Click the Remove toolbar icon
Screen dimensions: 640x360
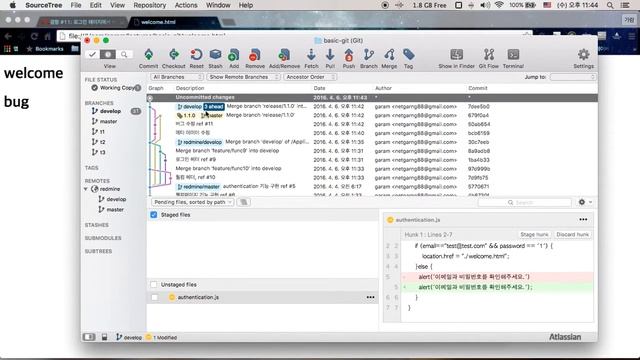[255, 55]
